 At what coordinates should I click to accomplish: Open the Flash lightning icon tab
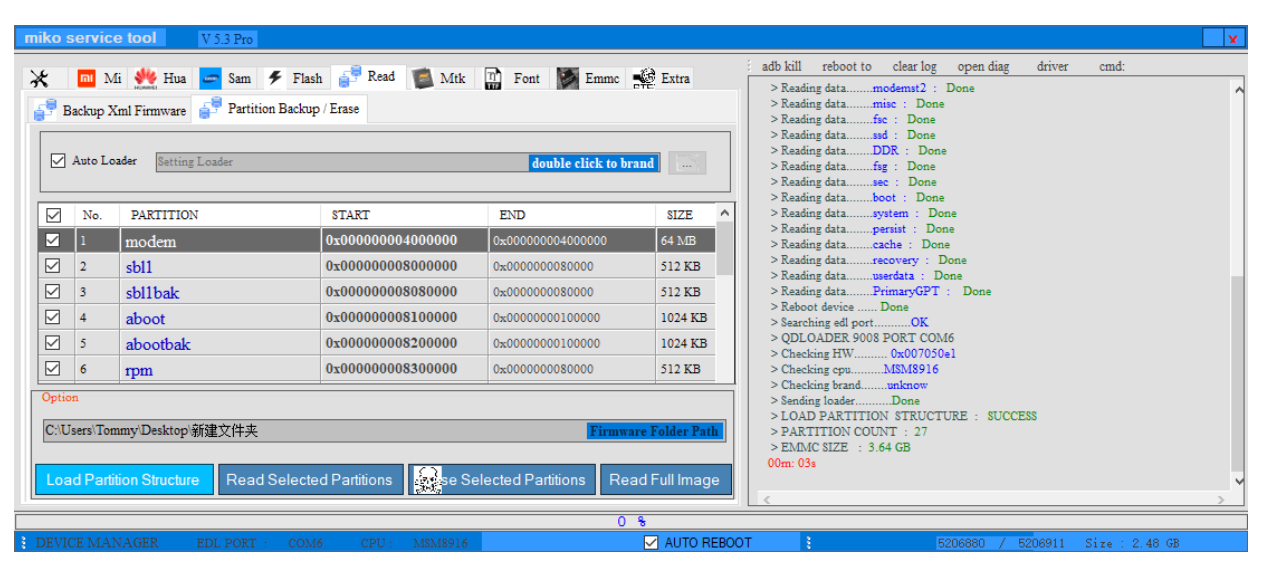pos(274,78)
